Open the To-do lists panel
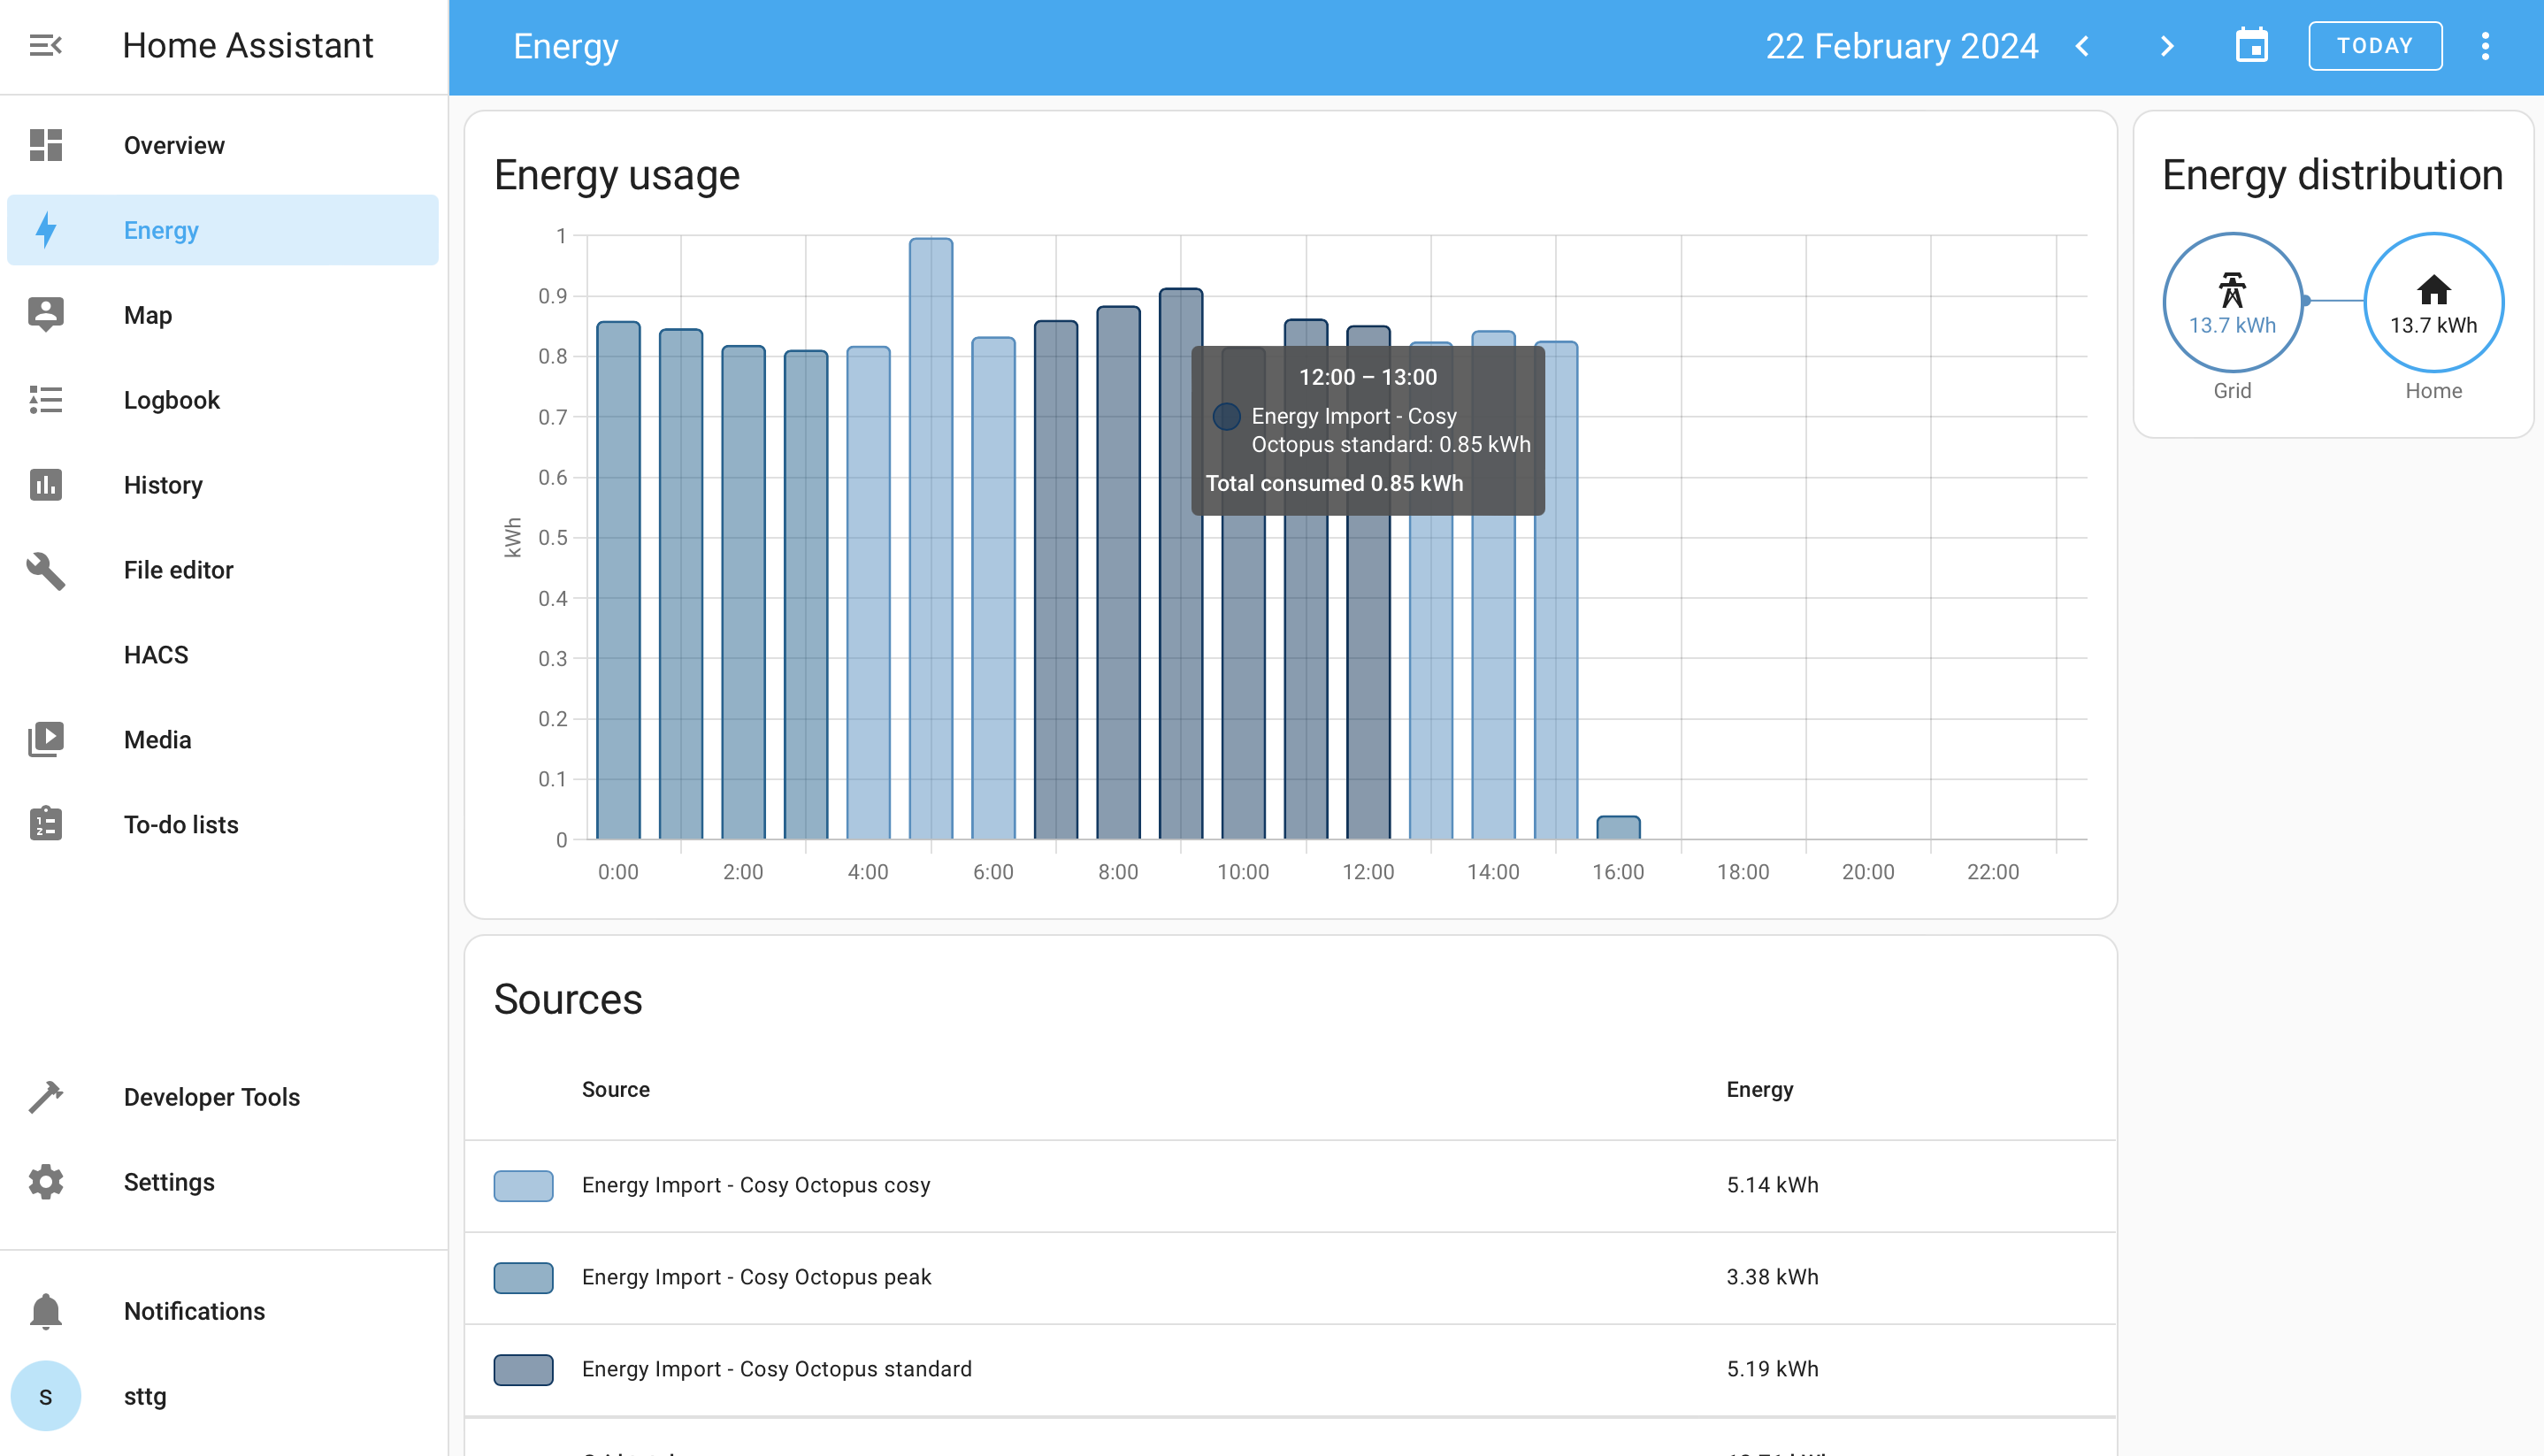2544x1456 pixels. point(181,824)
